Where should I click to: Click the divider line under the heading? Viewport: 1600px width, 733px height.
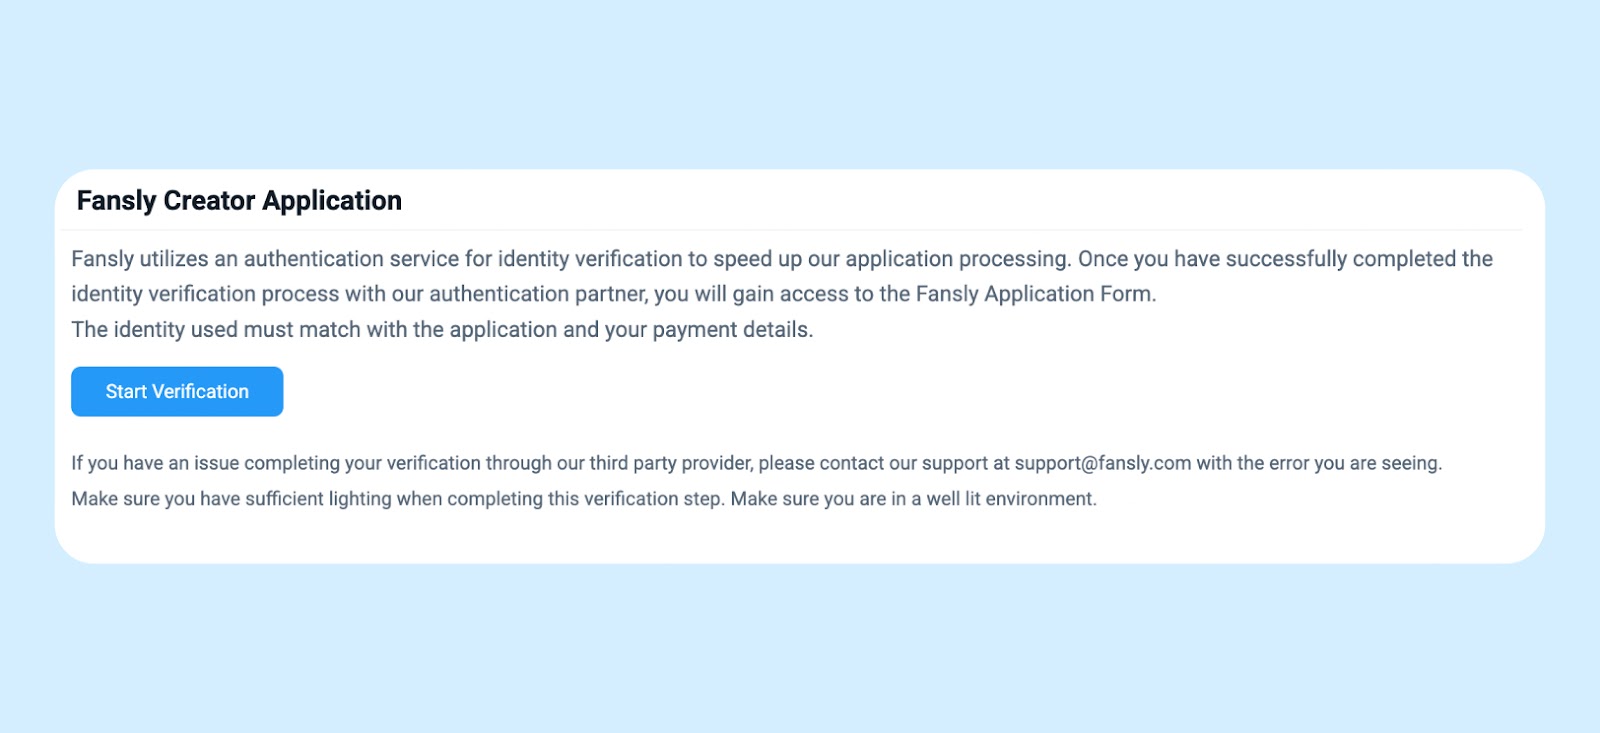click(x=791, y=230)
